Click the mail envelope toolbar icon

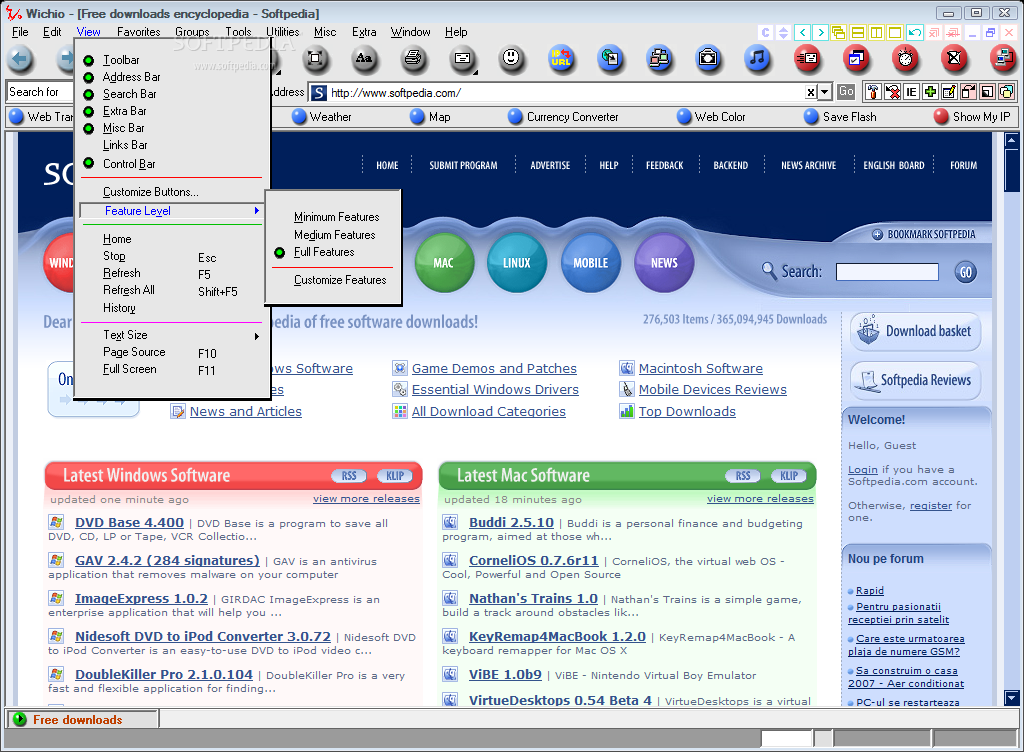(x=462, y=59)
